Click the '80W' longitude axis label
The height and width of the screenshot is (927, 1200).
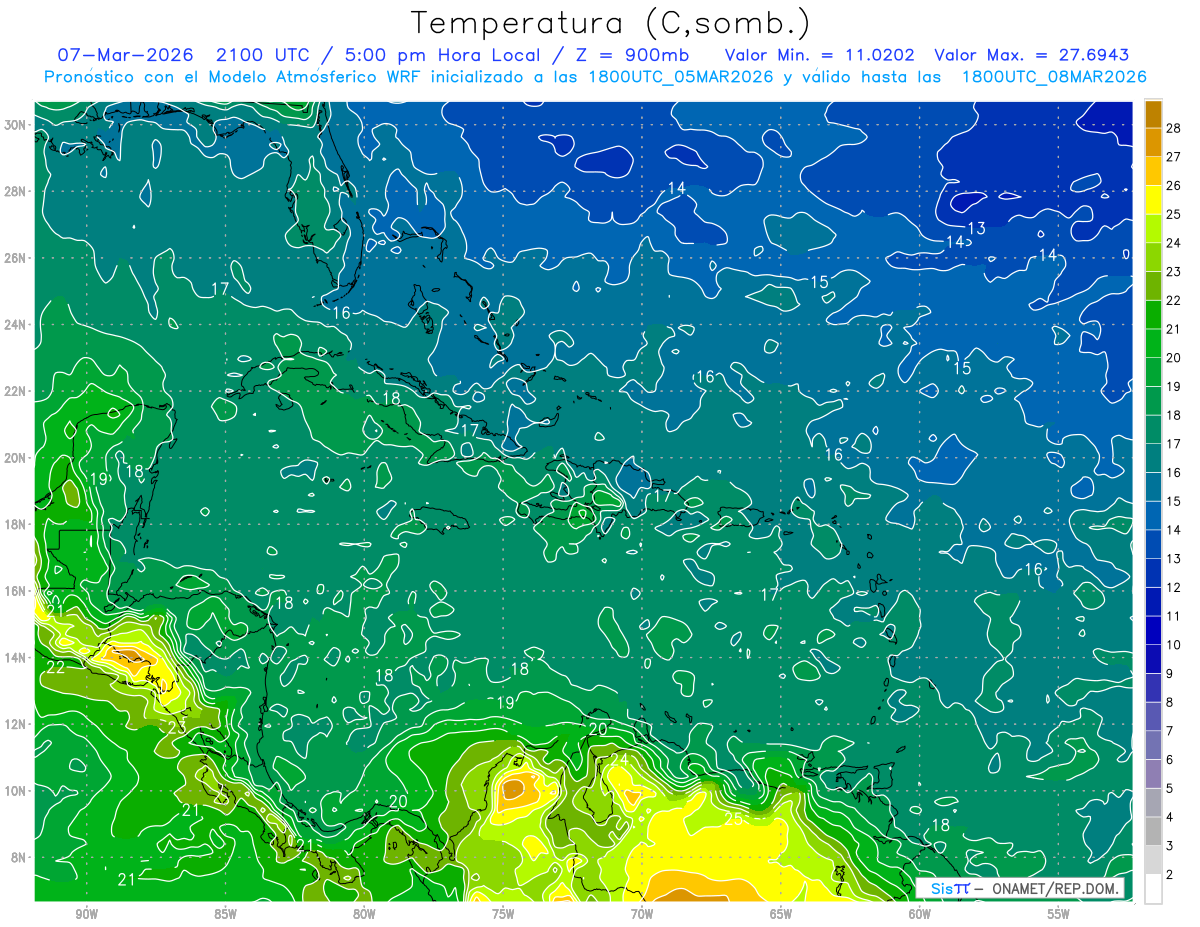click(x=364, y=915)
